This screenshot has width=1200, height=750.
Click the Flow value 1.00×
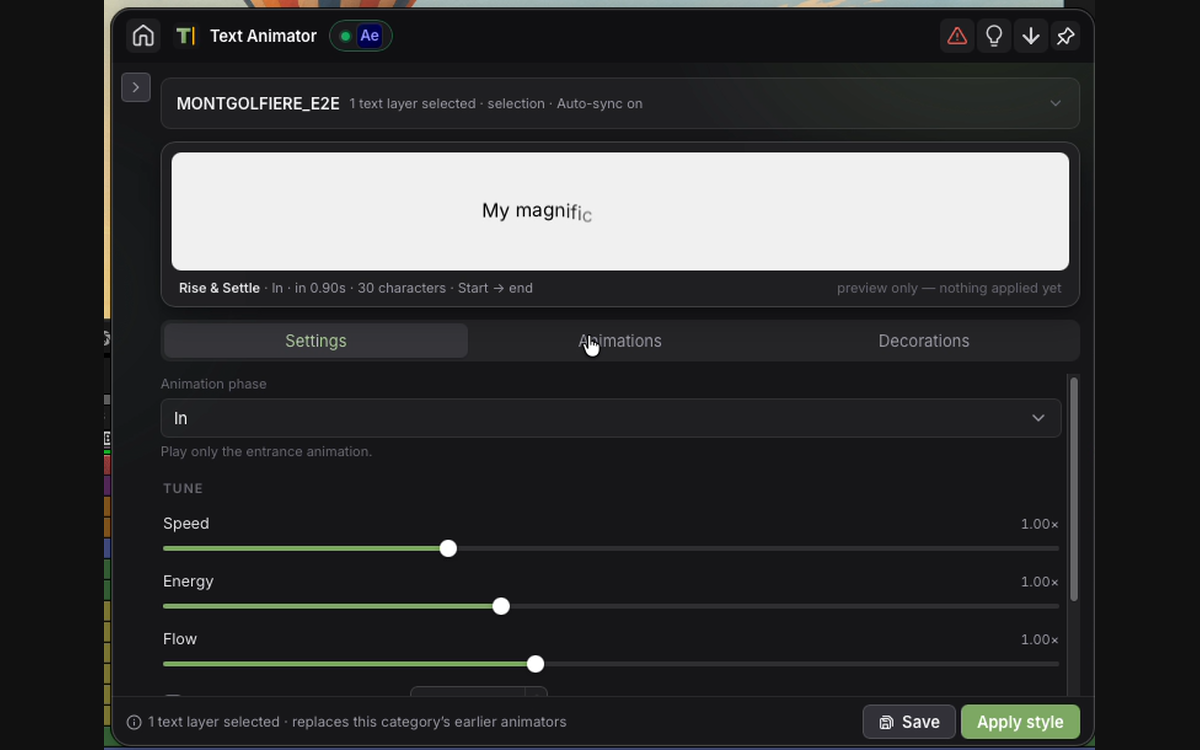coord(1039,640)
